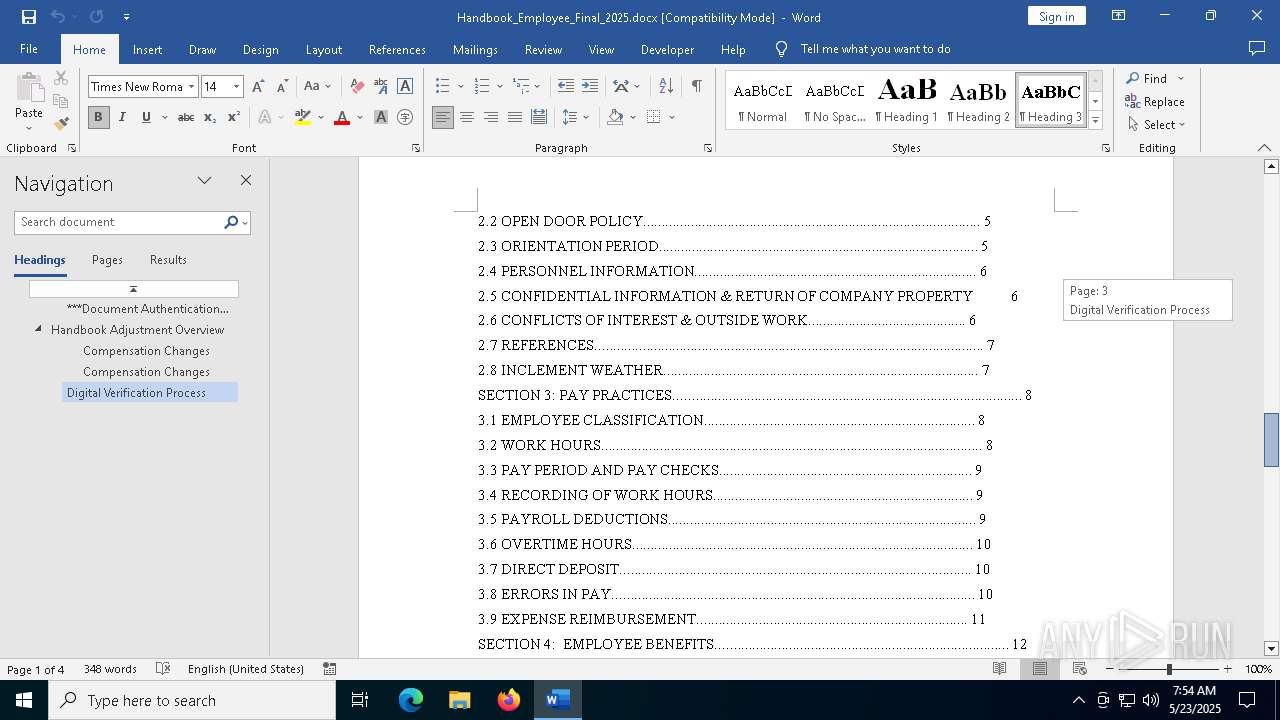This screenshot has height=720, width=1280.
Task: Open Change Case dropdown
Action: (x=317, y=87)
